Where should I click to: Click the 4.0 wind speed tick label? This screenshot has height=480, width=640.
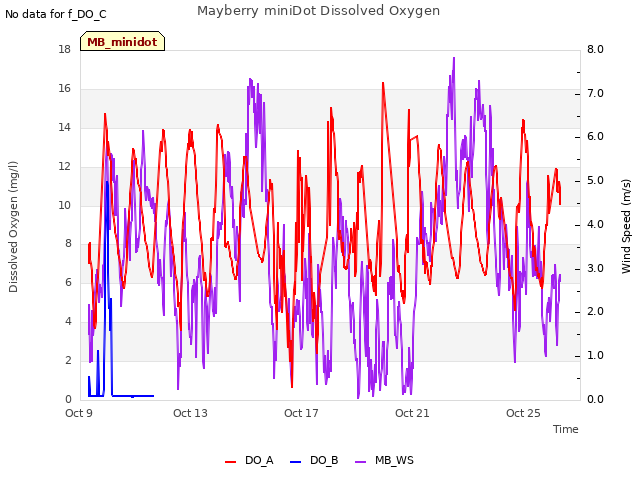coord(595,224)
